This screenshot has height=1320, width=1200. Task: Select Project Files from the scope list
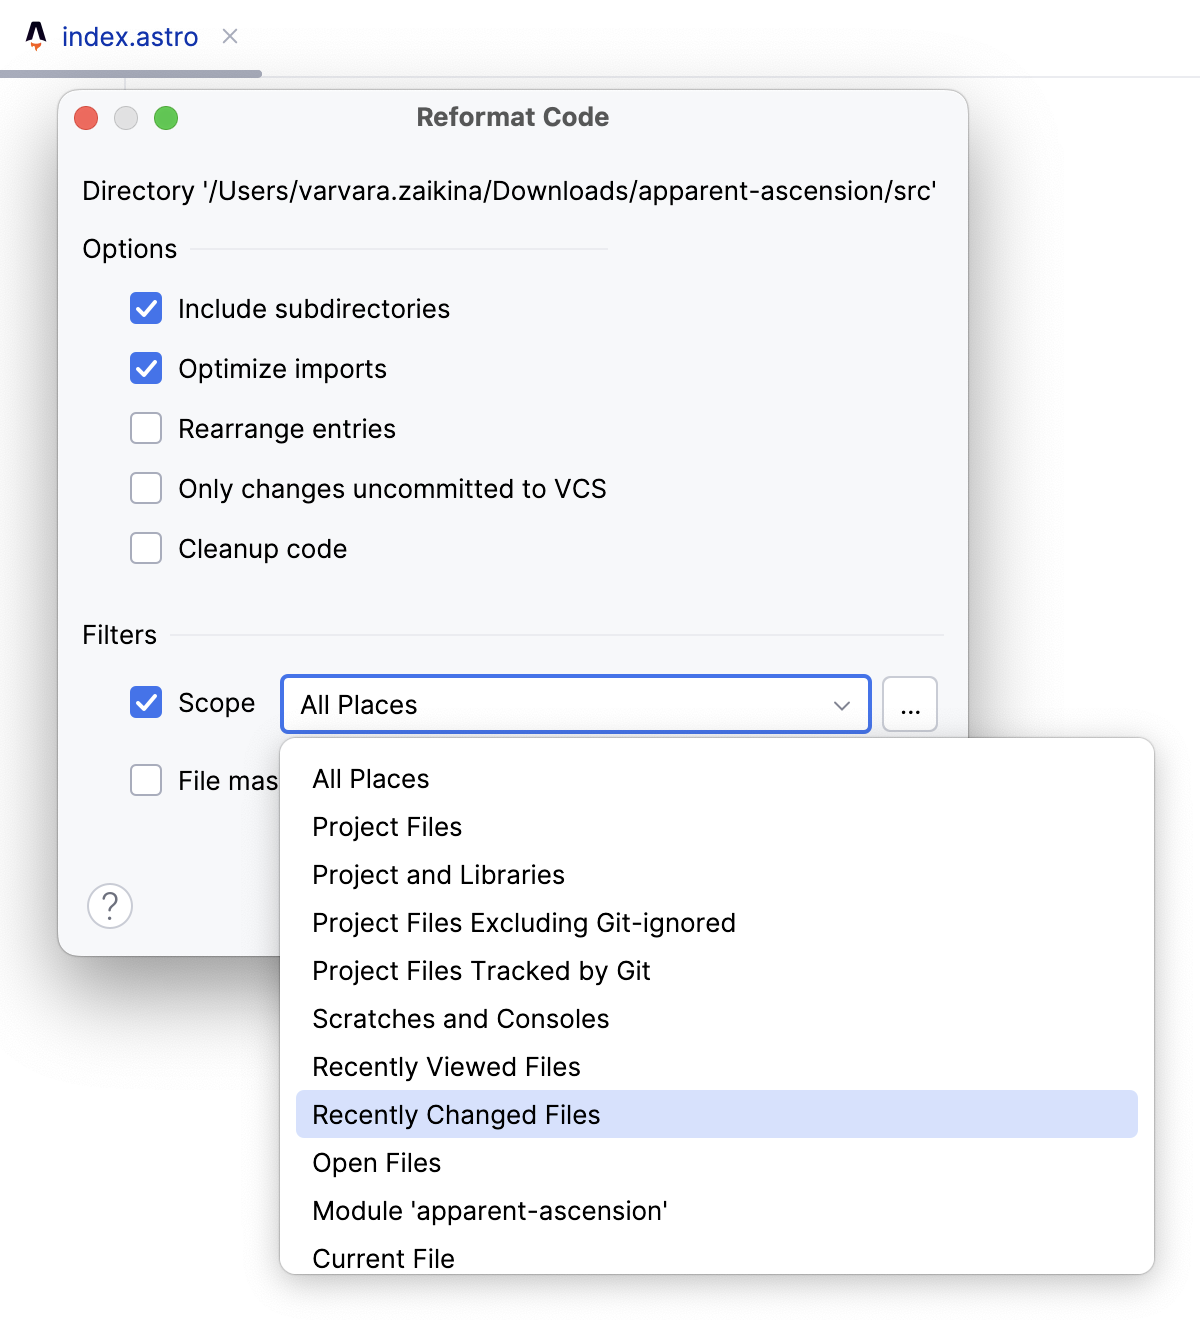coord(386,826)
